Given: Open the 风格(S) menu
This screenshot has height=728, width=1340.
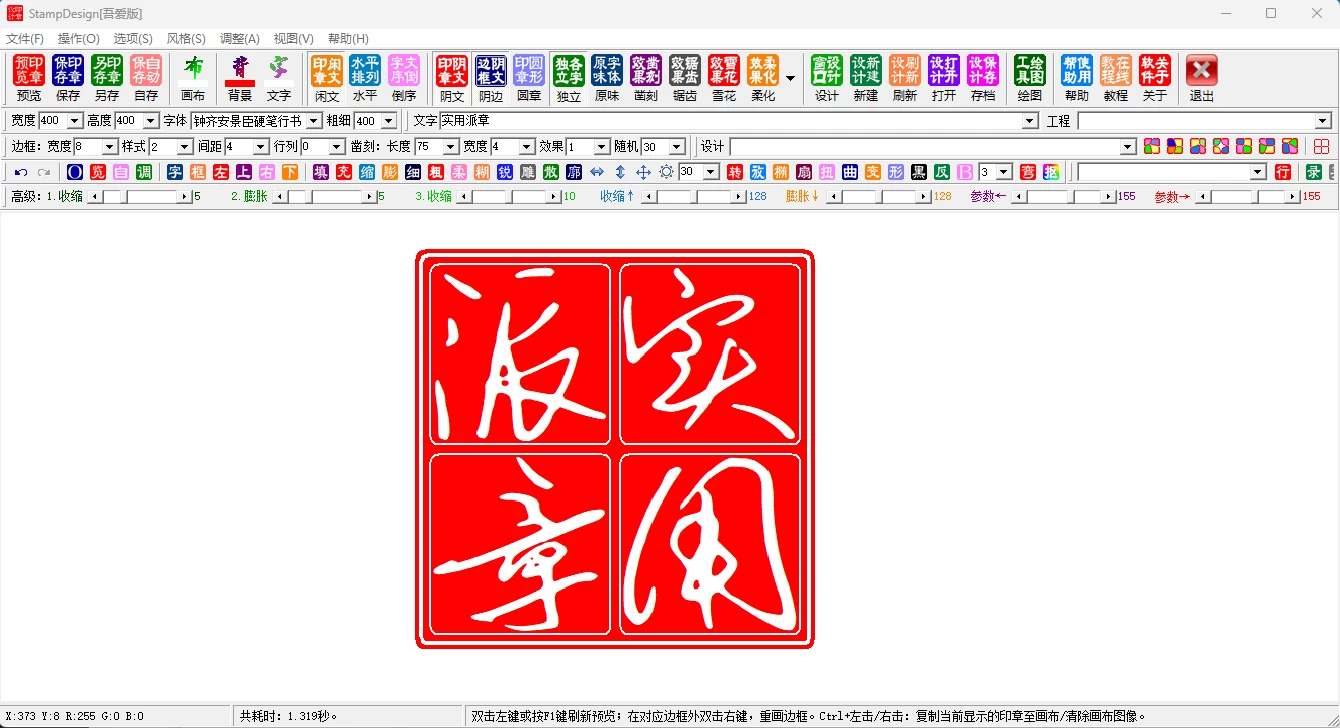Looking at the screenshot, I should 186,39.
